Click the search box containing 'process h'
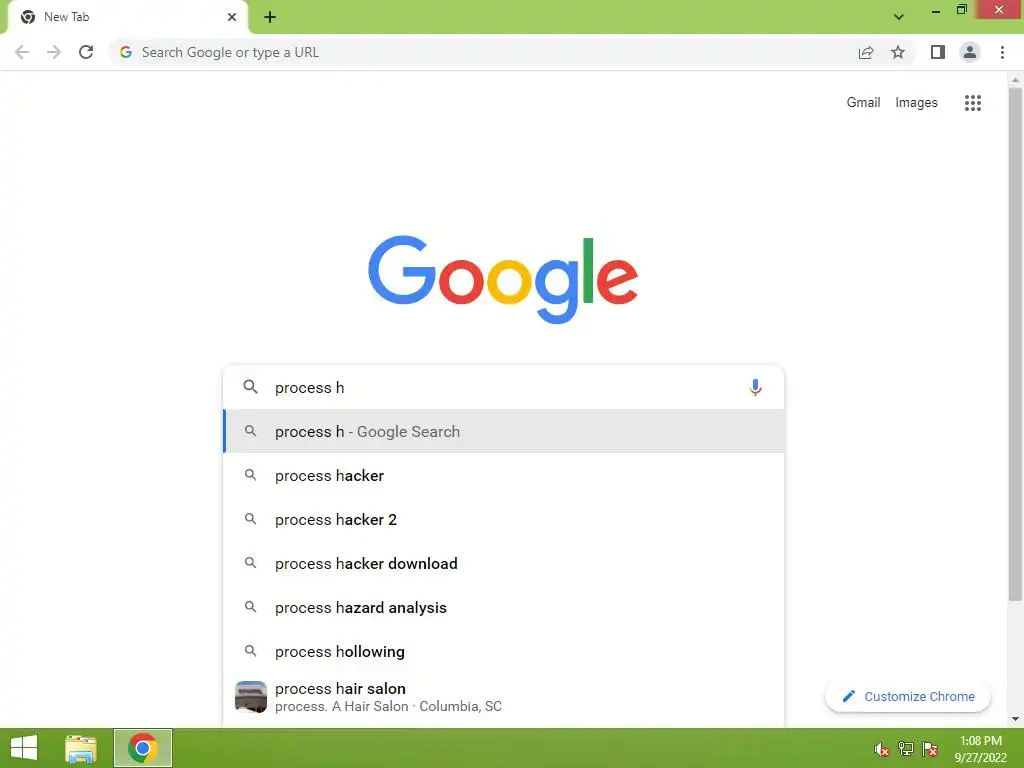The width and height of the screenshot is (1024, 768). tap(503, 387)
